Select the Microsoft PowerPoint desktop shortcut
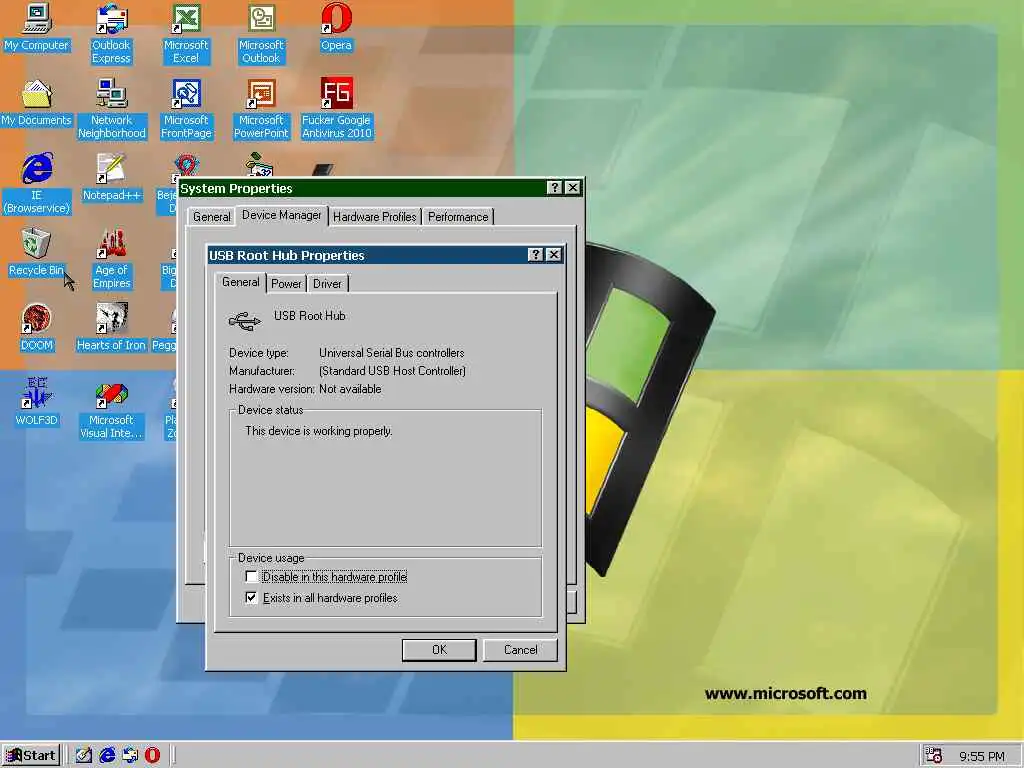The height and width of the screenshot is (768, 1024). (x=261, y=109)
